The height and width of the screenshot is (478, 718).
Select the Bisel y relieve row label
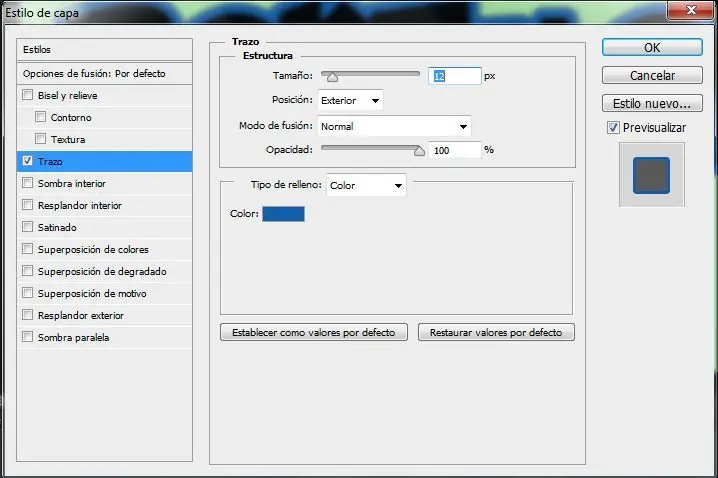[68, 96]
